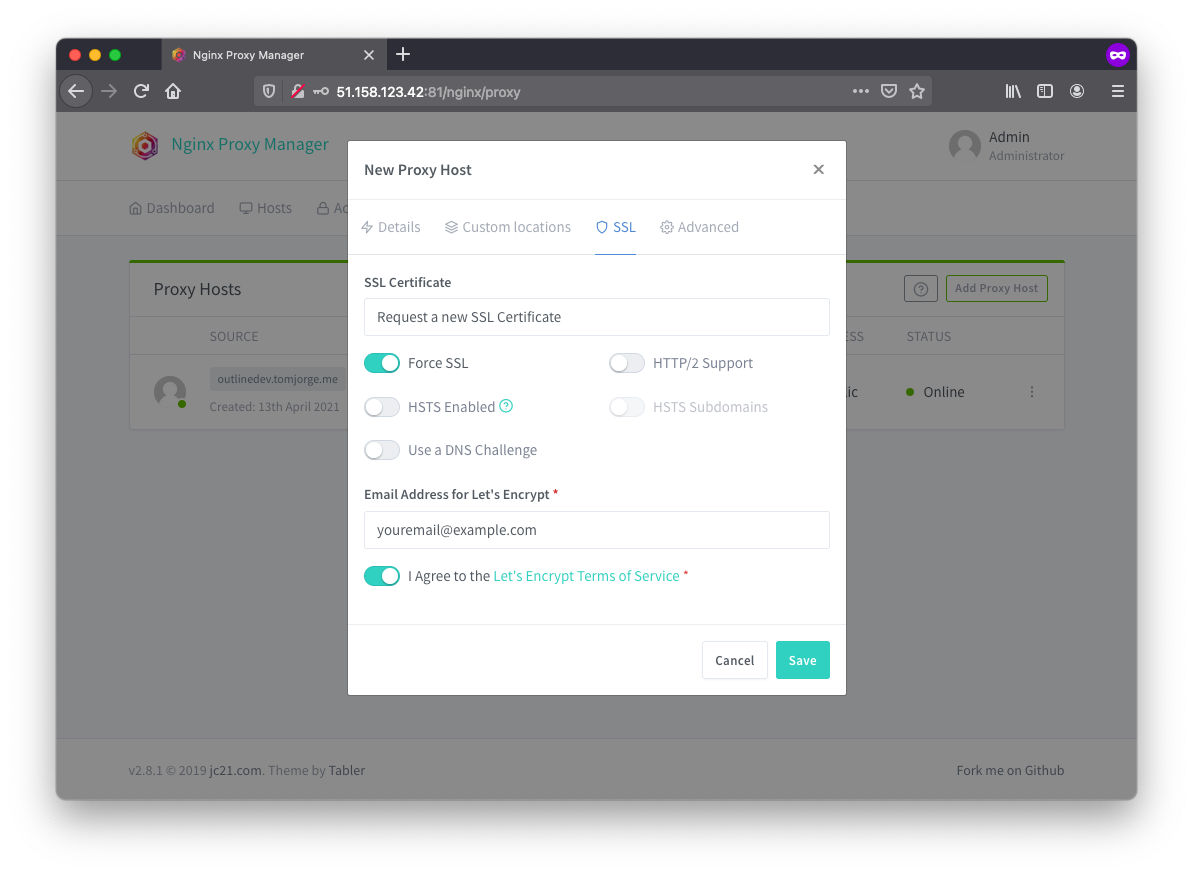The height and width of the screenshot is (874, 1193).
Task: Open the Library icon in toolbar
Action: [1013, 91]
